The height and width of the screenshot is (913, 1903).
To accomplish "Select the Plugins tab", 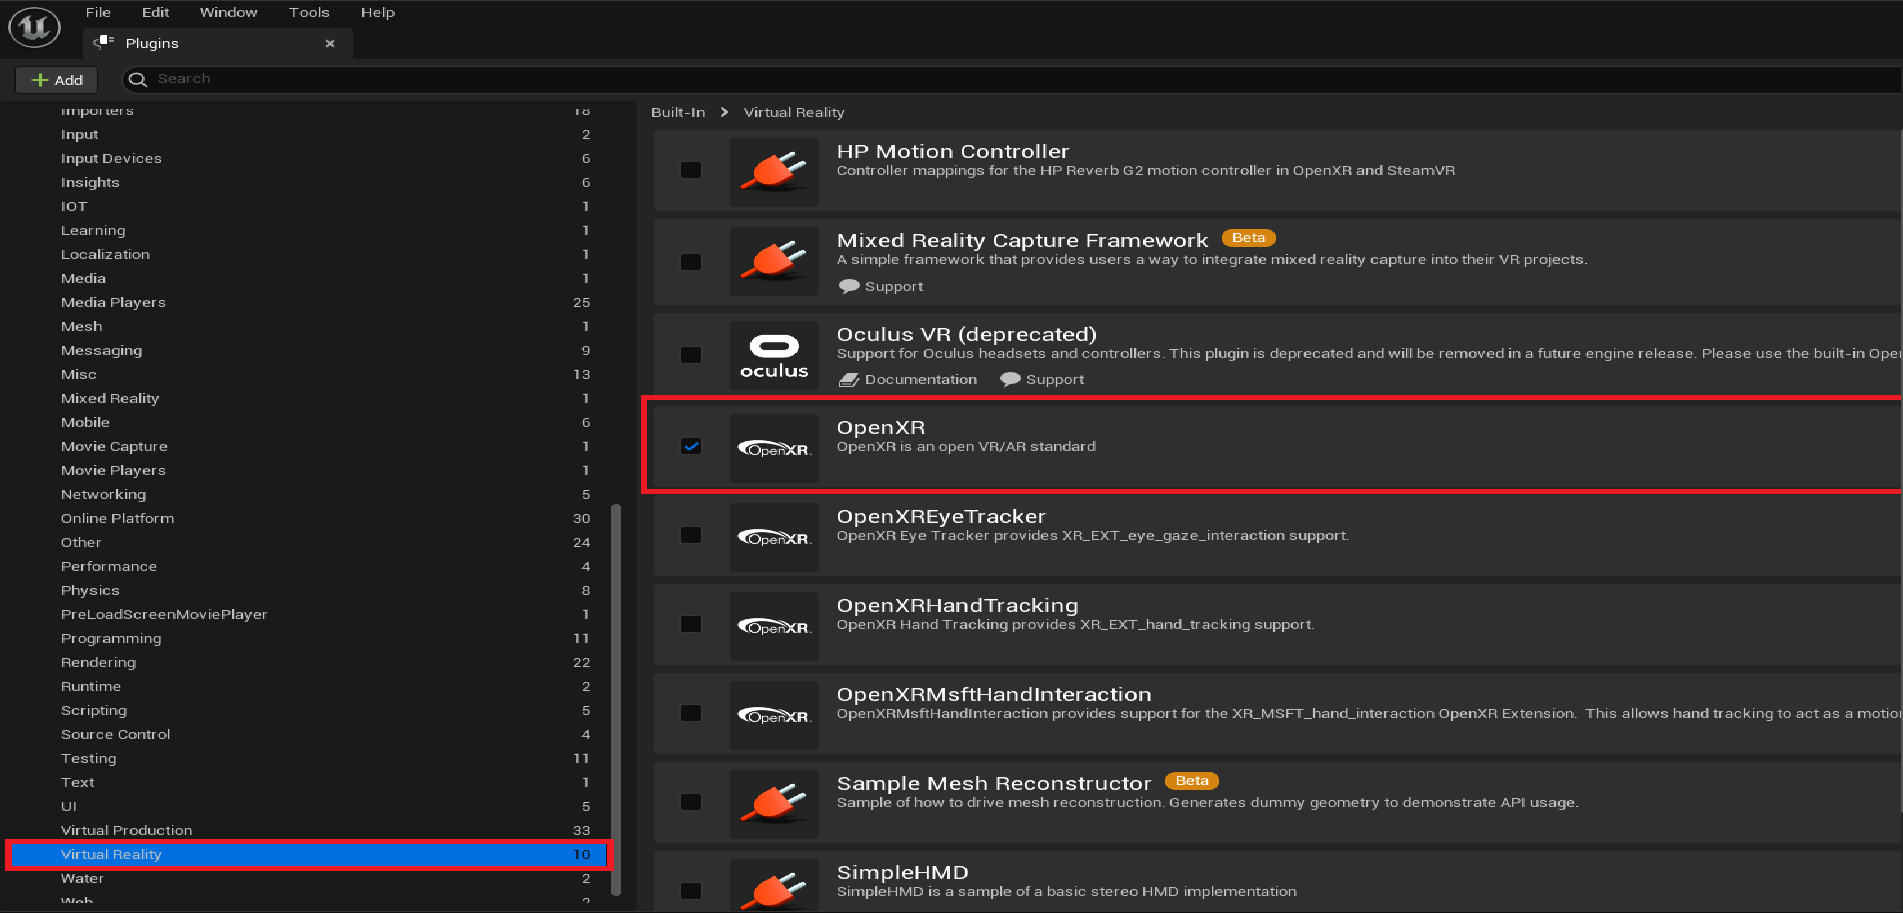I will point(218,43).
